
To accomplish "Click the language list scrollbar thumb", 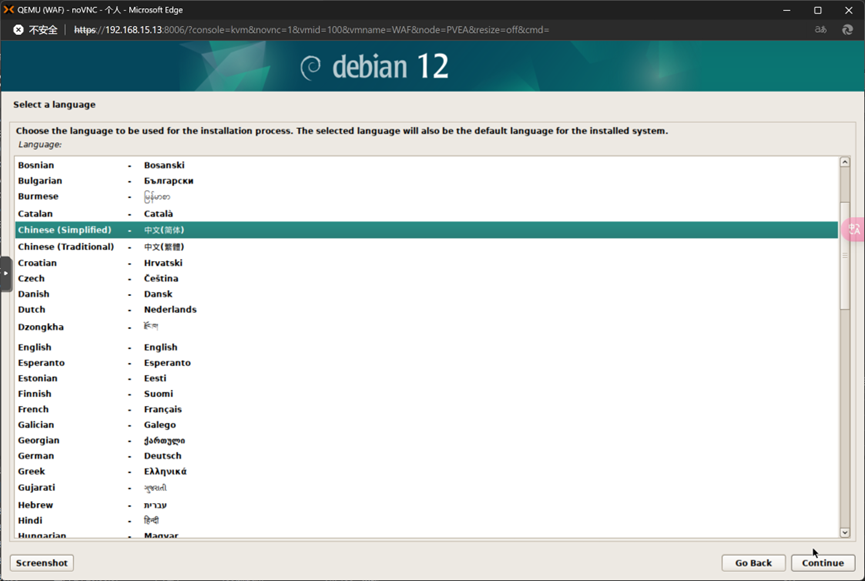I will tap(845, 256).
